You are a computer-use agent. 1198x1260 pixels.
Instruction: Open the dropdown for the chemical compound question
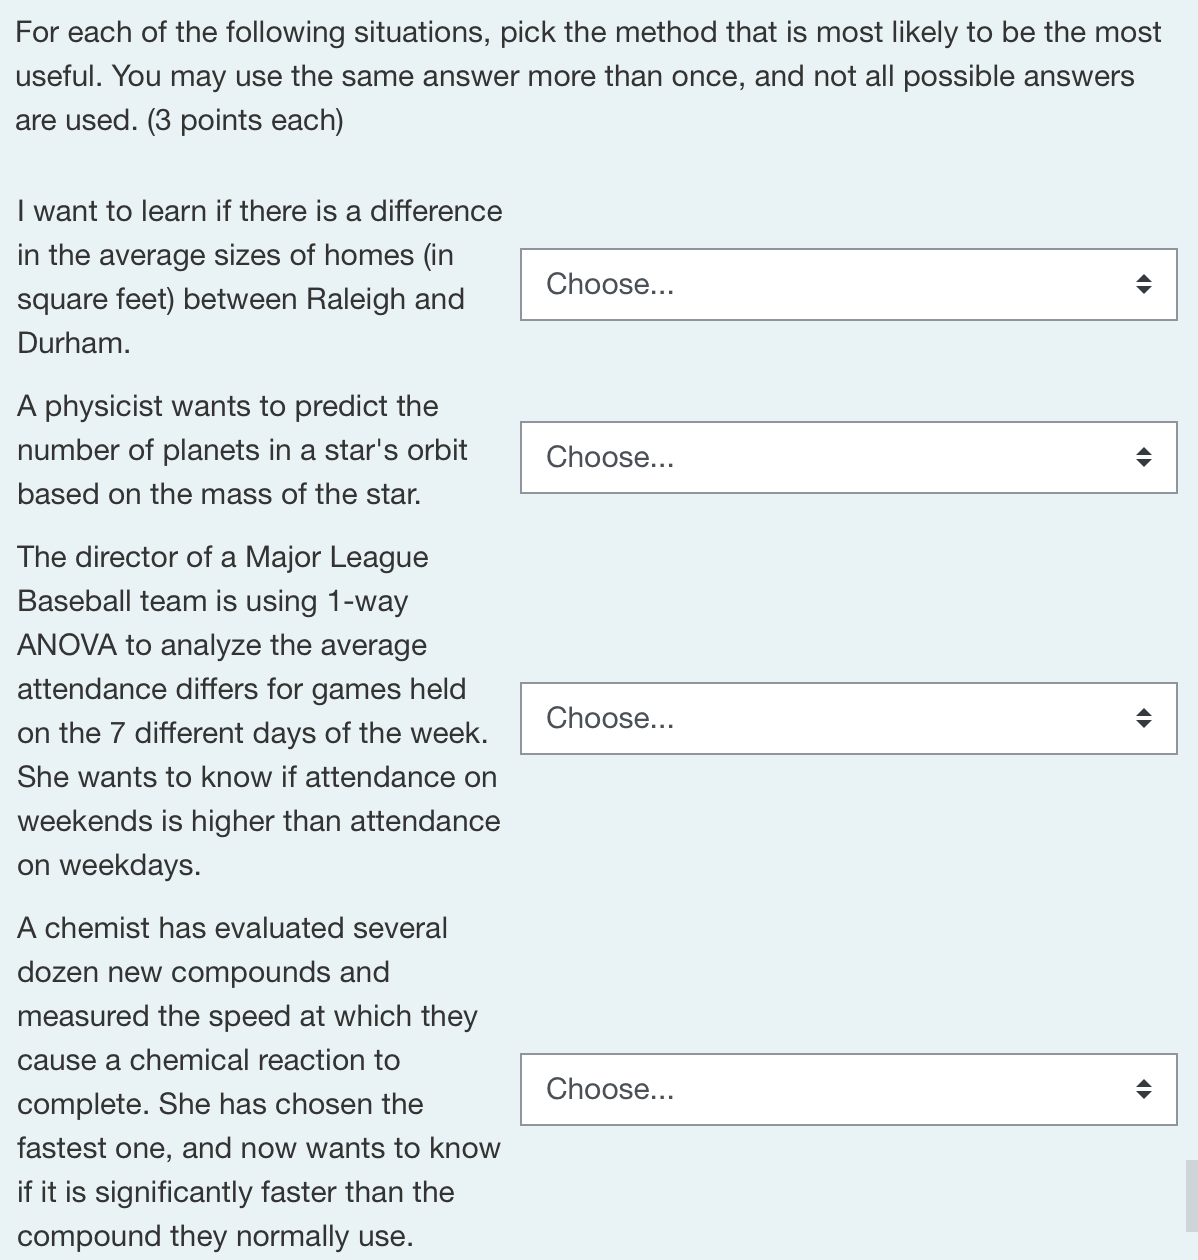[x=848, y=1089]
